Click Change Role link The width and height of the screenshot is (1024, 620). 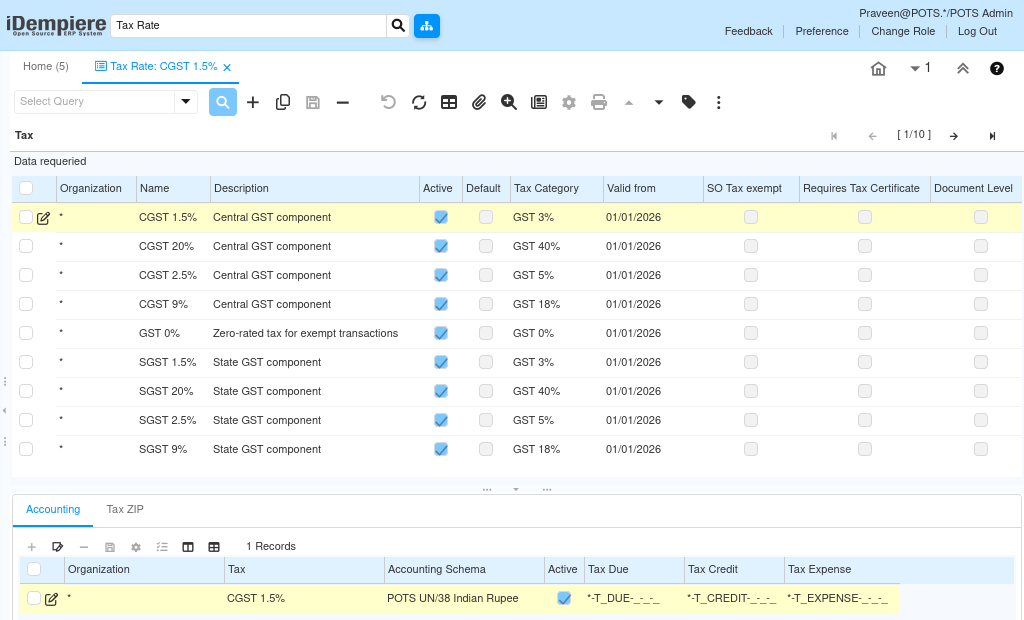(x=903, y=31)
